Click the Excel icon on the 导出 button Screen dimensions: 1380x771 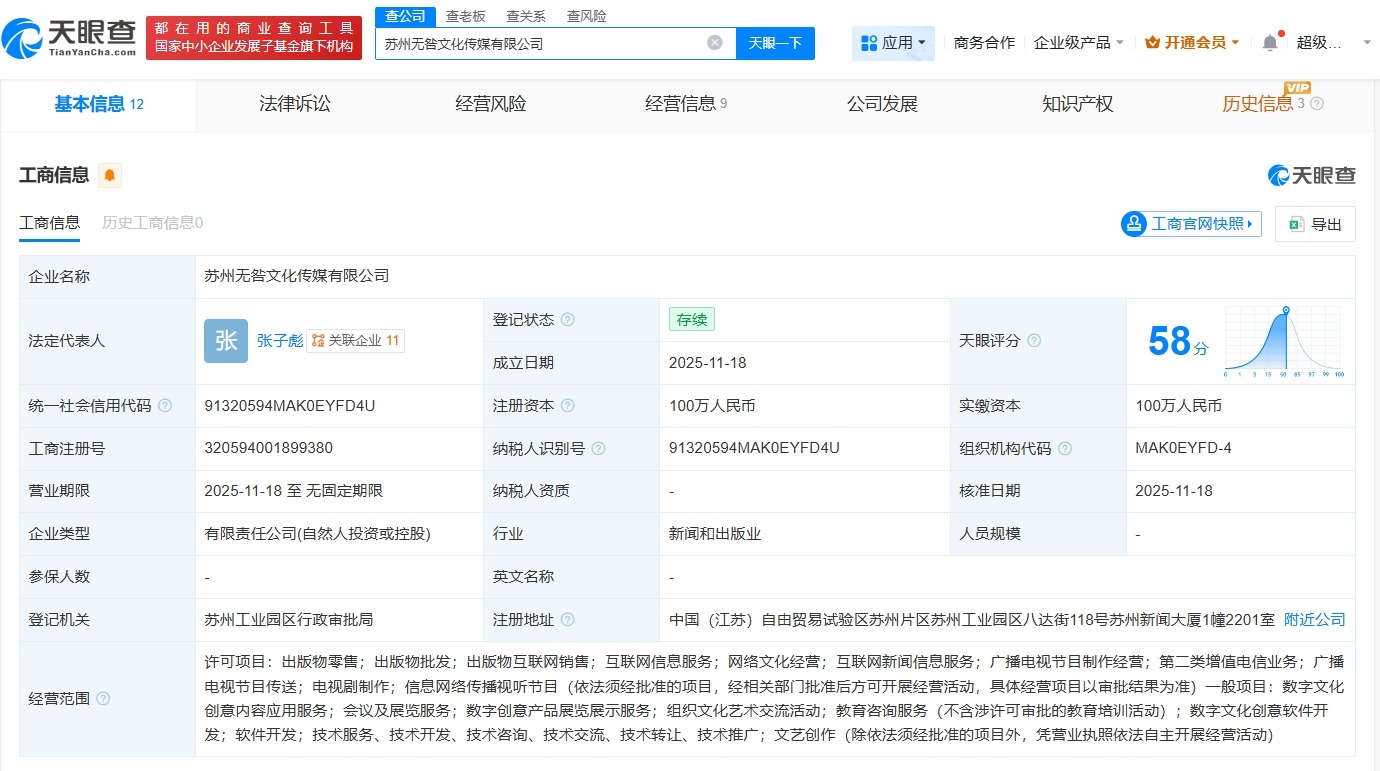pos(1296,223)
